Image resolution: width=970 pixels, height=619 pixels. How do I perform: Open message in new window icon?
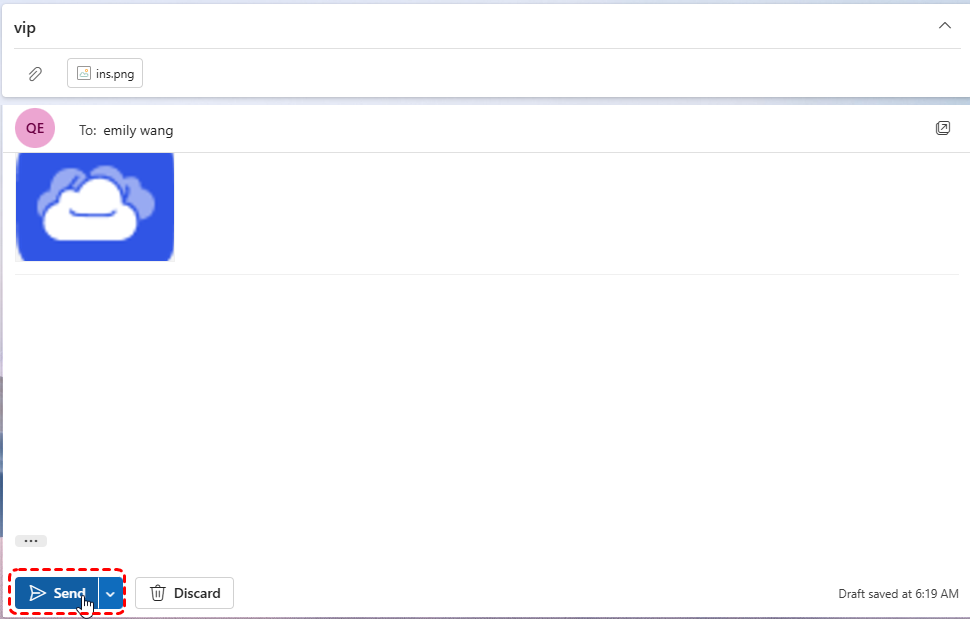[943, 128]
